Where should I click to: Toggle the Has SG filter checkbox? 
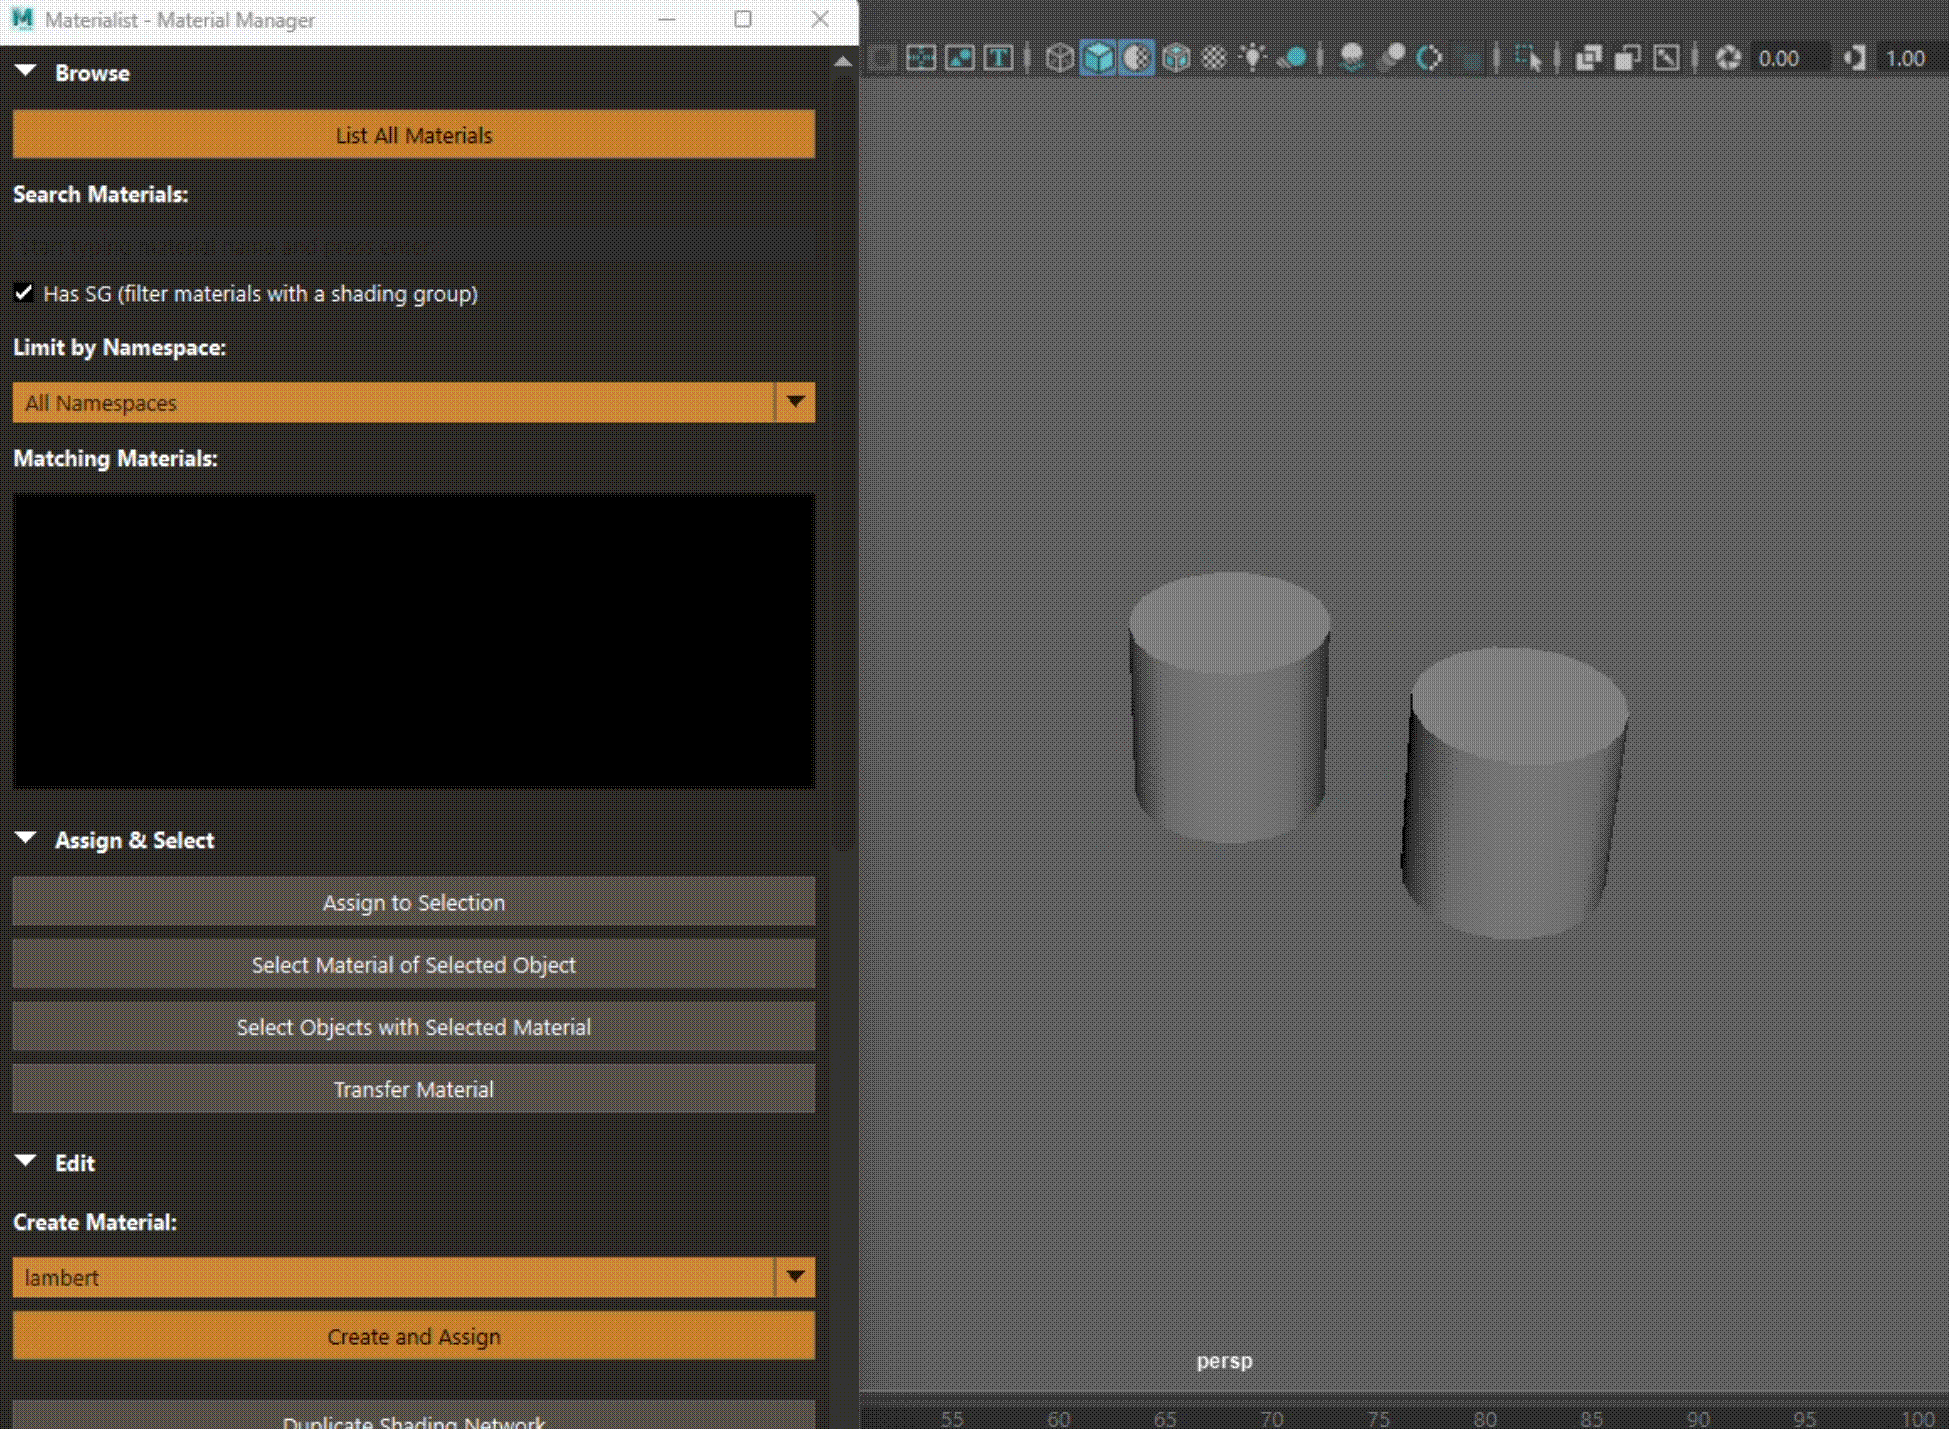(24, 293)
